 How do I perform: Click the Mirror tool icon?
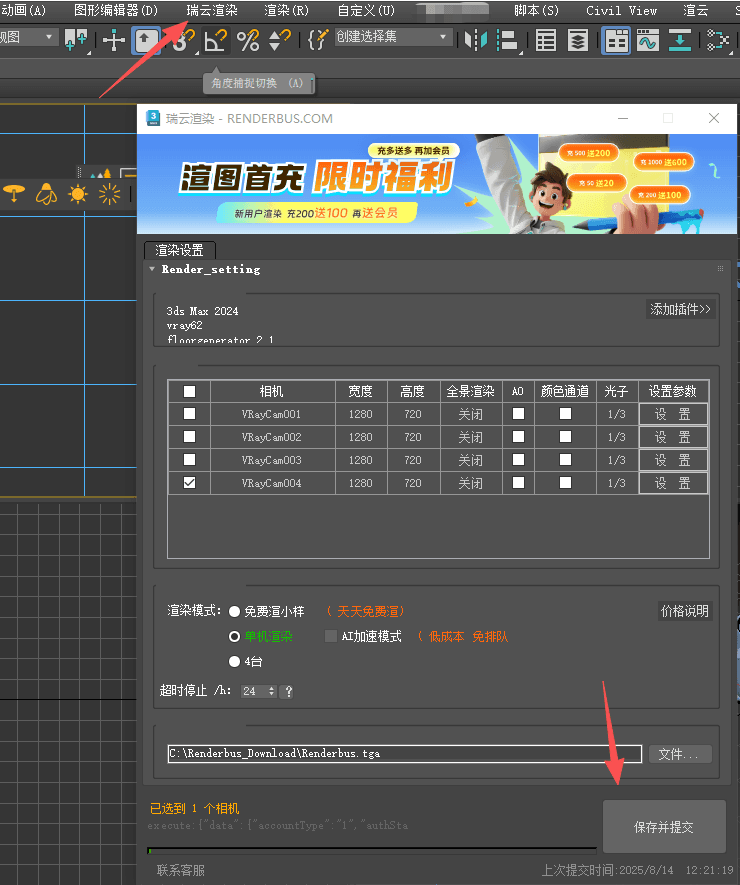coord(476,40)
